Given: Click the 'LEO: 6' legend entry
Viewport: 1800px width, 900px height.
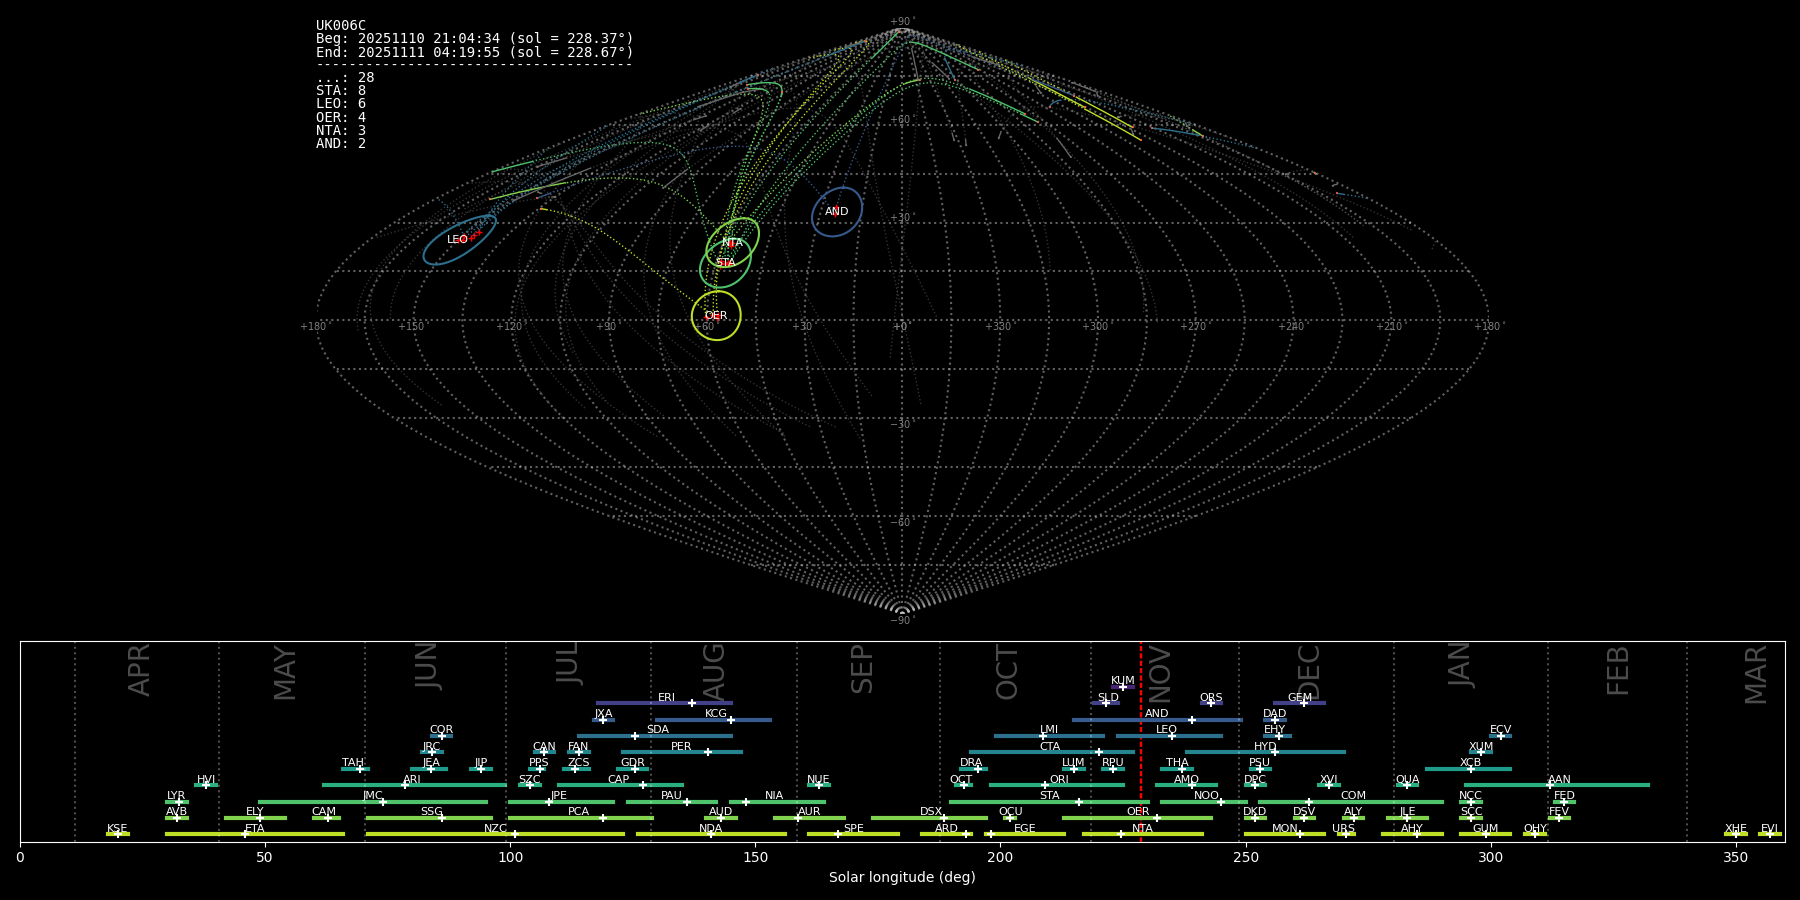Looking at the screenshot, I should 341,104.
